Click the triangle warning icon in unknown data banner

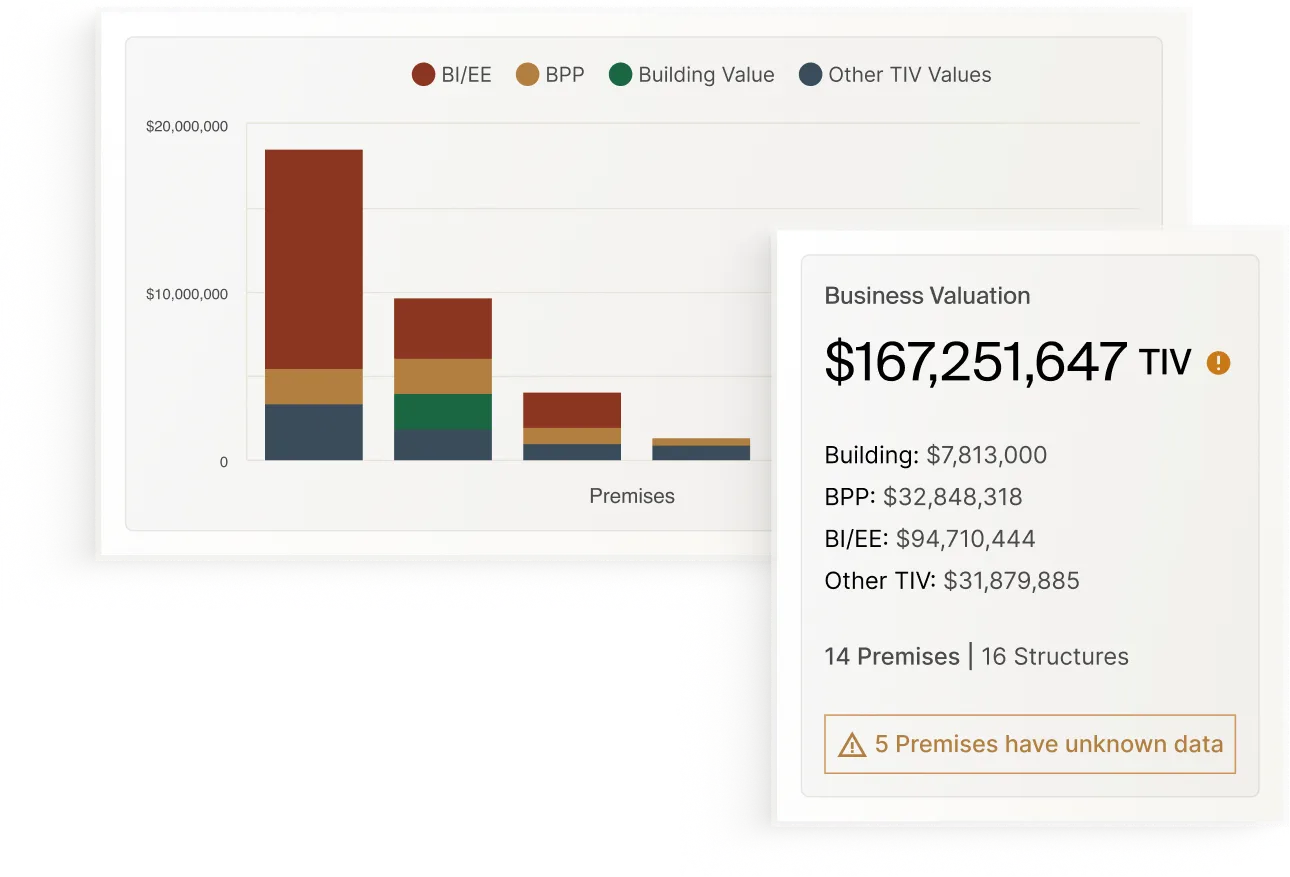pyautogui.click(x=852, y=745)
